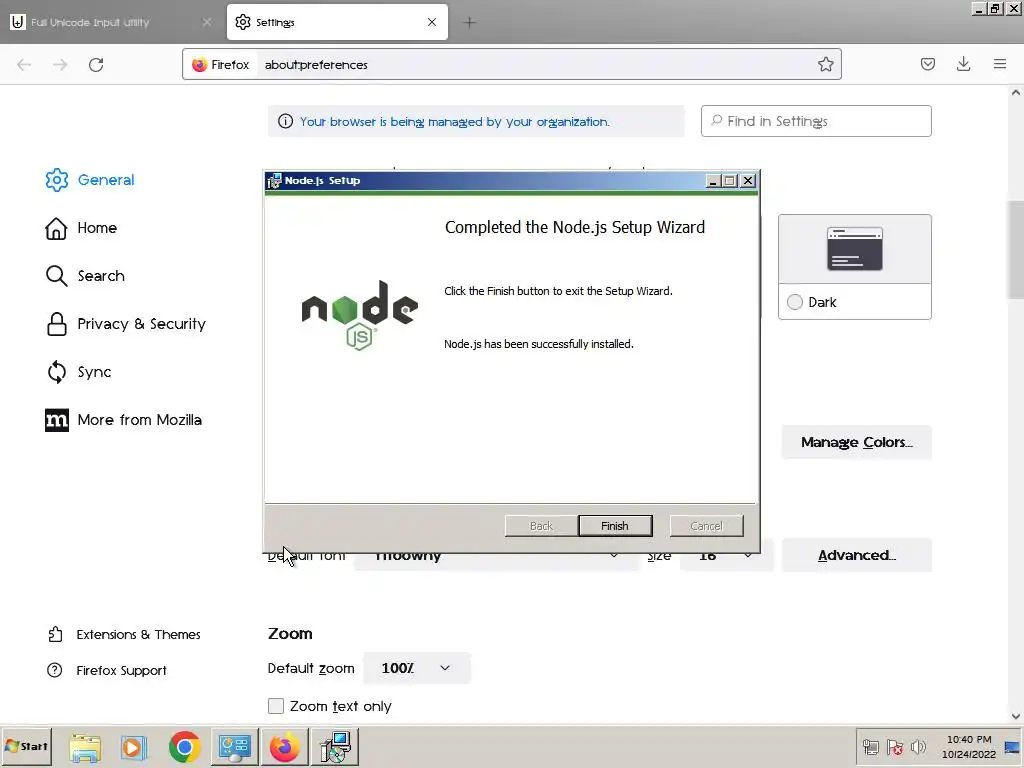This screenshot has height=768, width=1024.
Task: Open Firefox Support link
Action: [106, 670]
